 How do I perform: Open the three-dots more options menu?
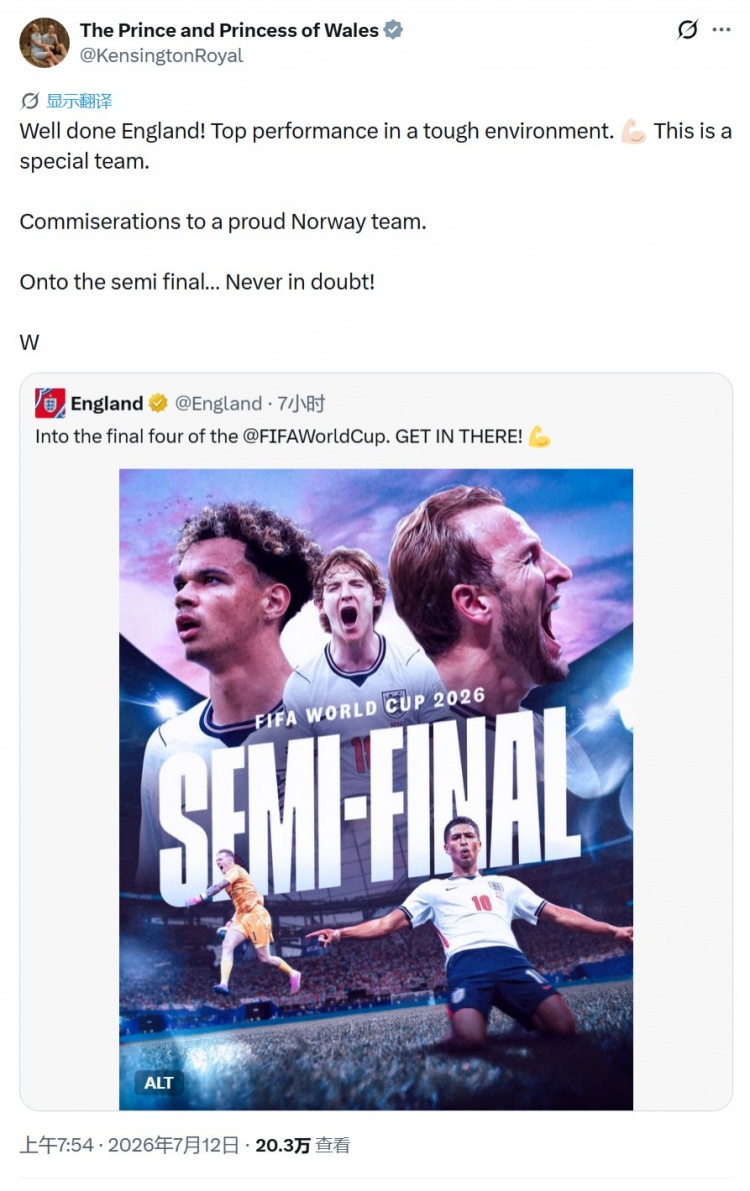721,30
